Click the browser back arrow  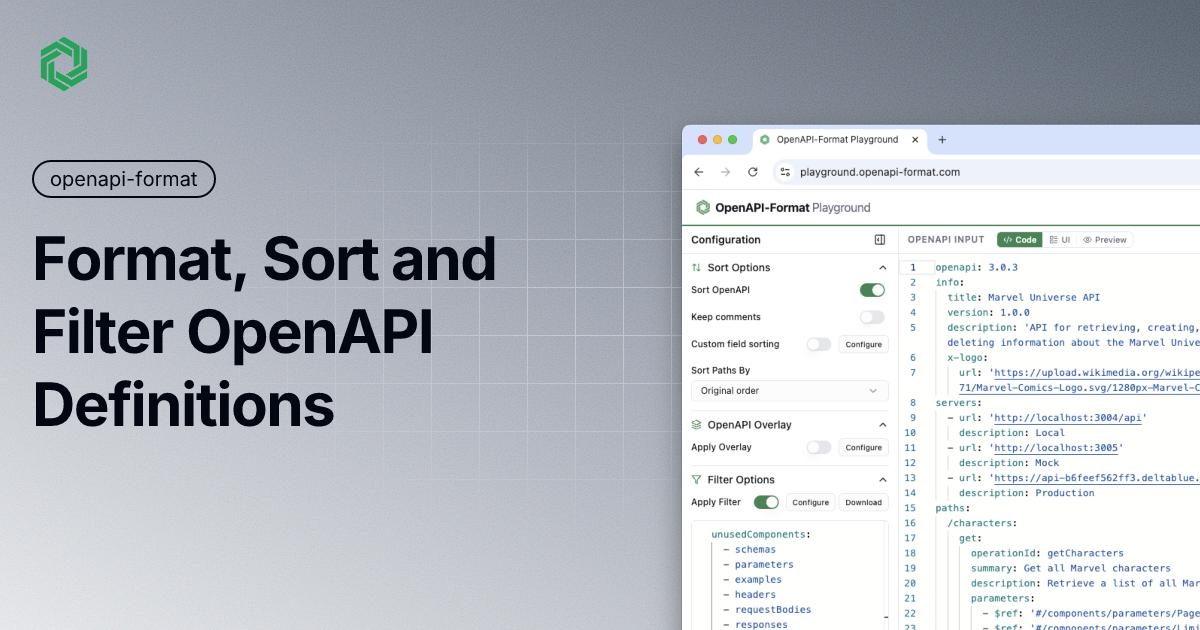[x=699, y=171]
